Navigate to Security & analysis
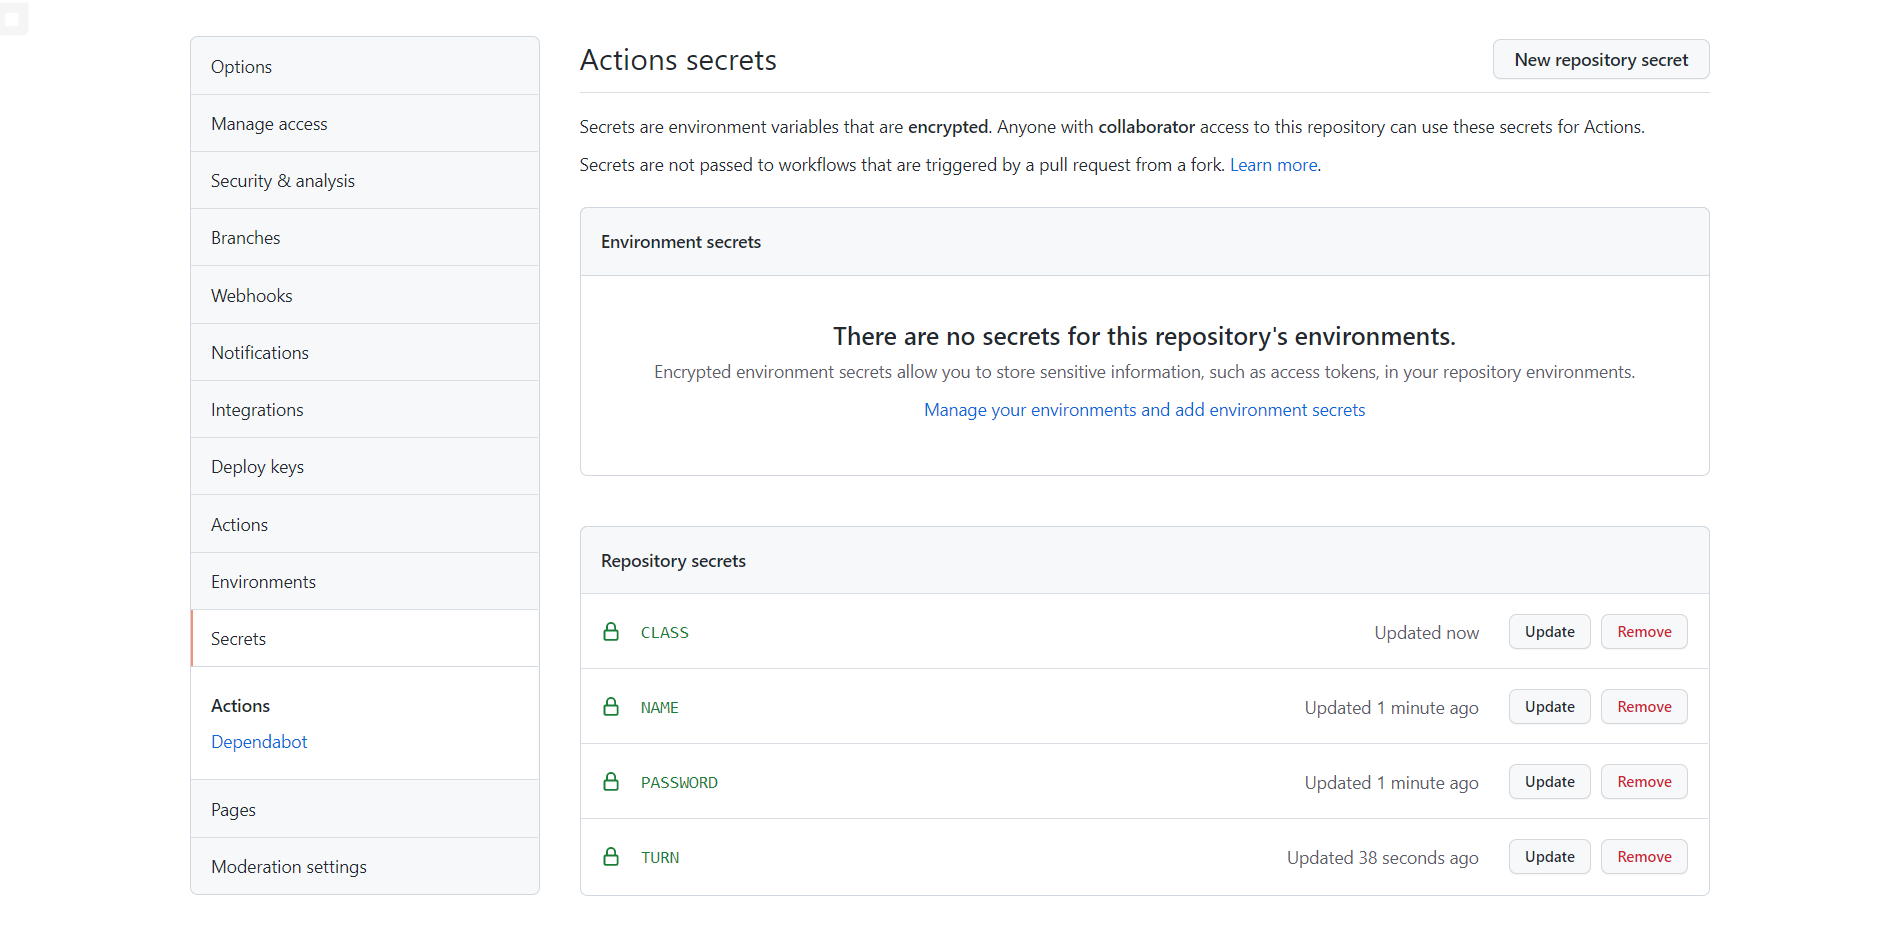 pyautogui.click(x=283, y=181)
